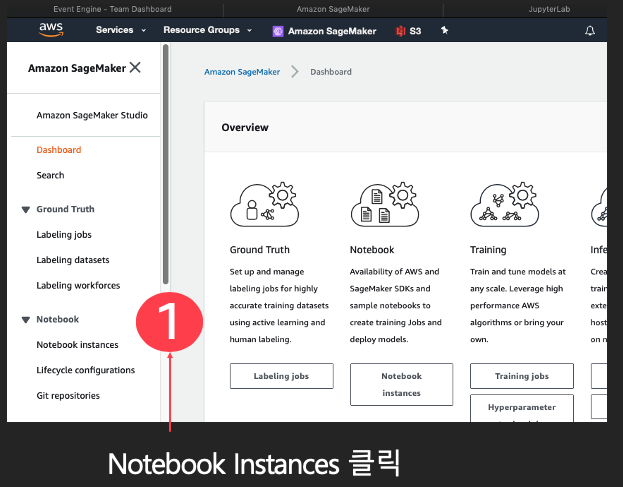Select Dashboard in the sidebar
The height and width of the screenshot is (487, 623).
tap(59, 150)
